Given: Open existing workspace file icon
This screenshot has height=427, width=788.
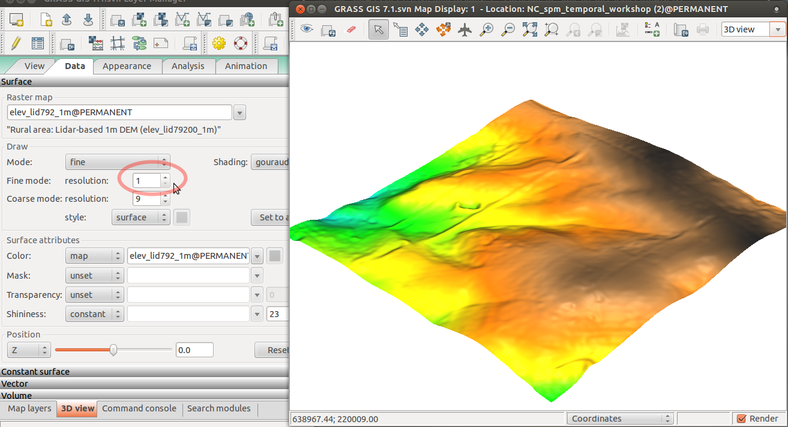Looking at the screenshot, I should tap(66, 20).
